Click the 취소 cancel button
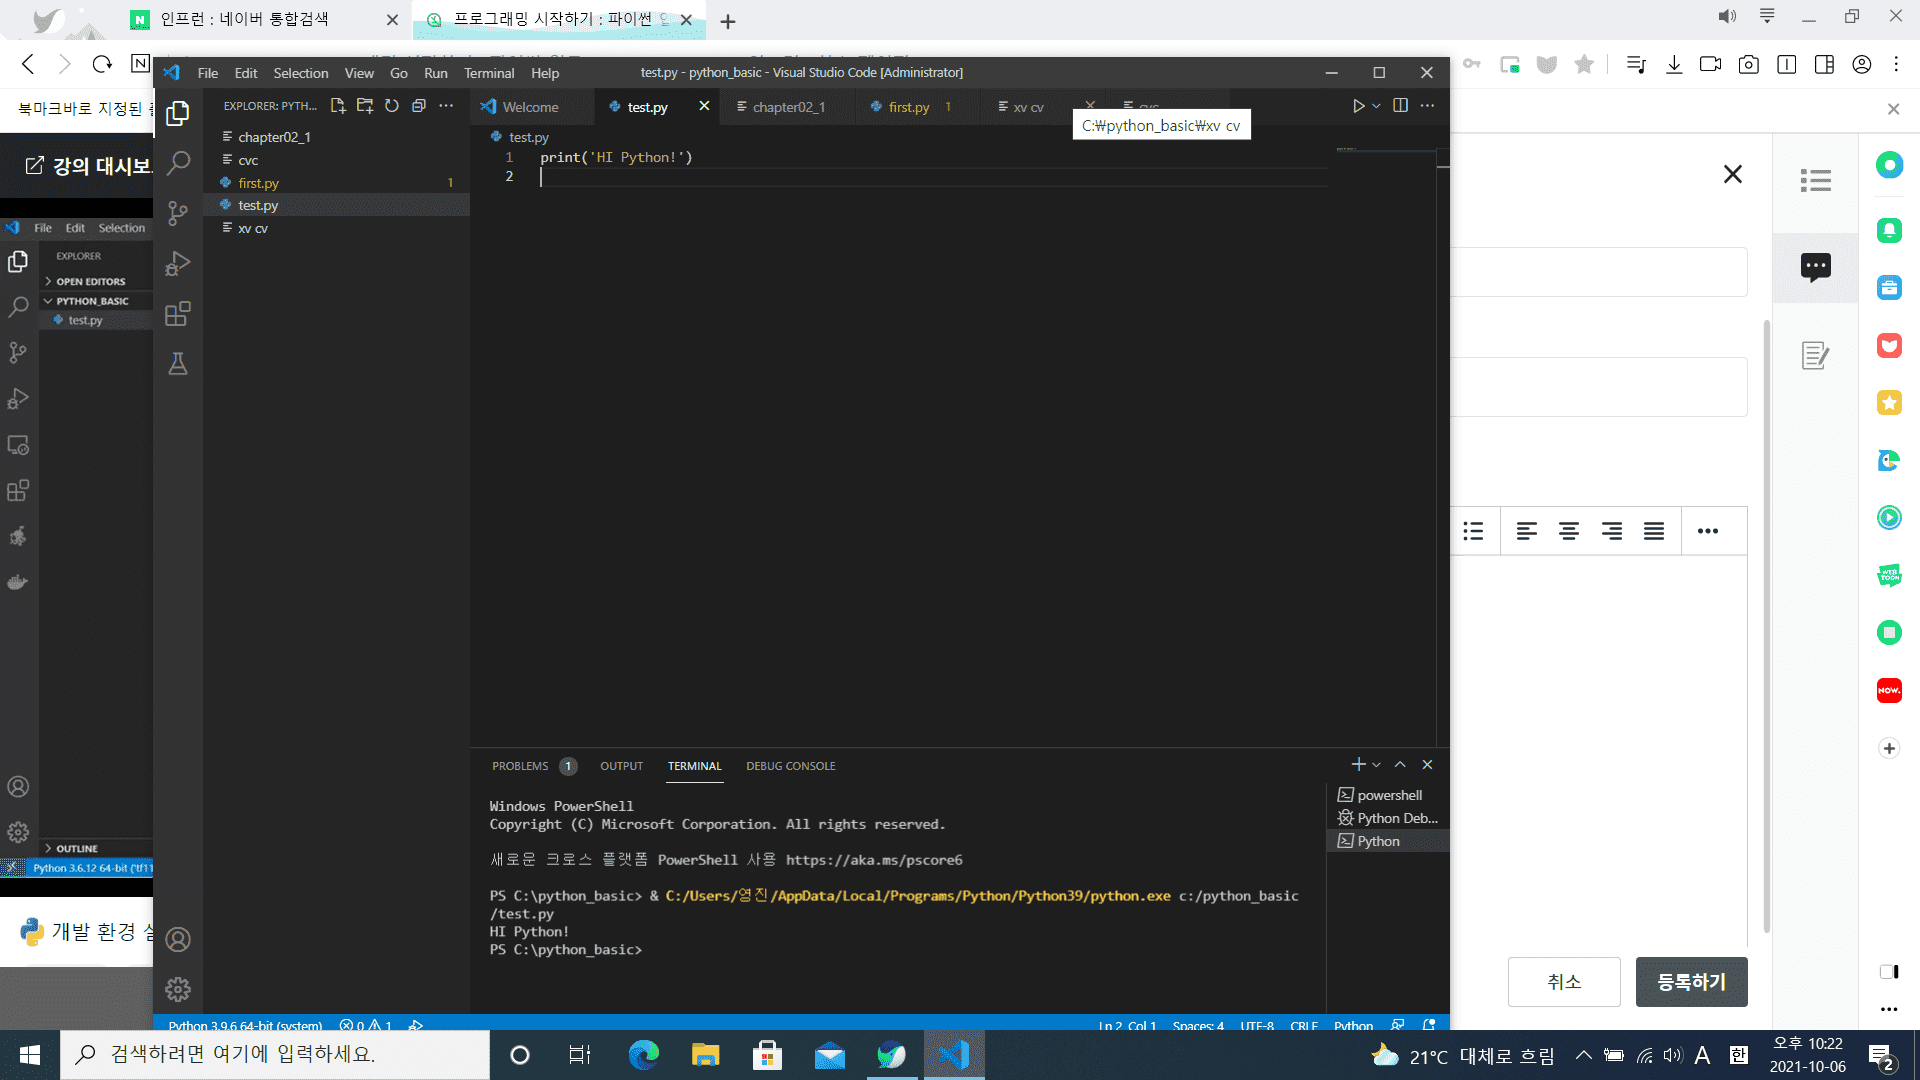The image size is (1920, 1080). pyautogui.click(x=1564, y=982)
